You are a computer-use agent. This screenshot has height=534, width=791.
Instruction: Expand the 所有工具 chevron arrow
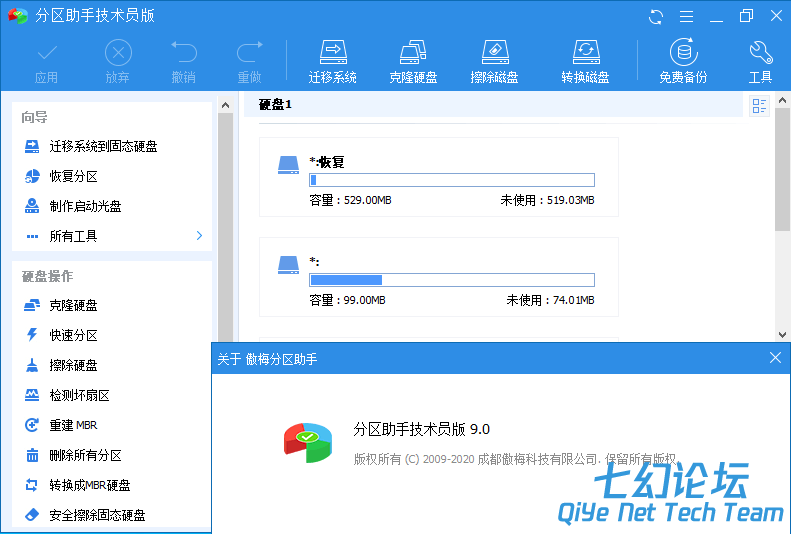tap(199, 235)
